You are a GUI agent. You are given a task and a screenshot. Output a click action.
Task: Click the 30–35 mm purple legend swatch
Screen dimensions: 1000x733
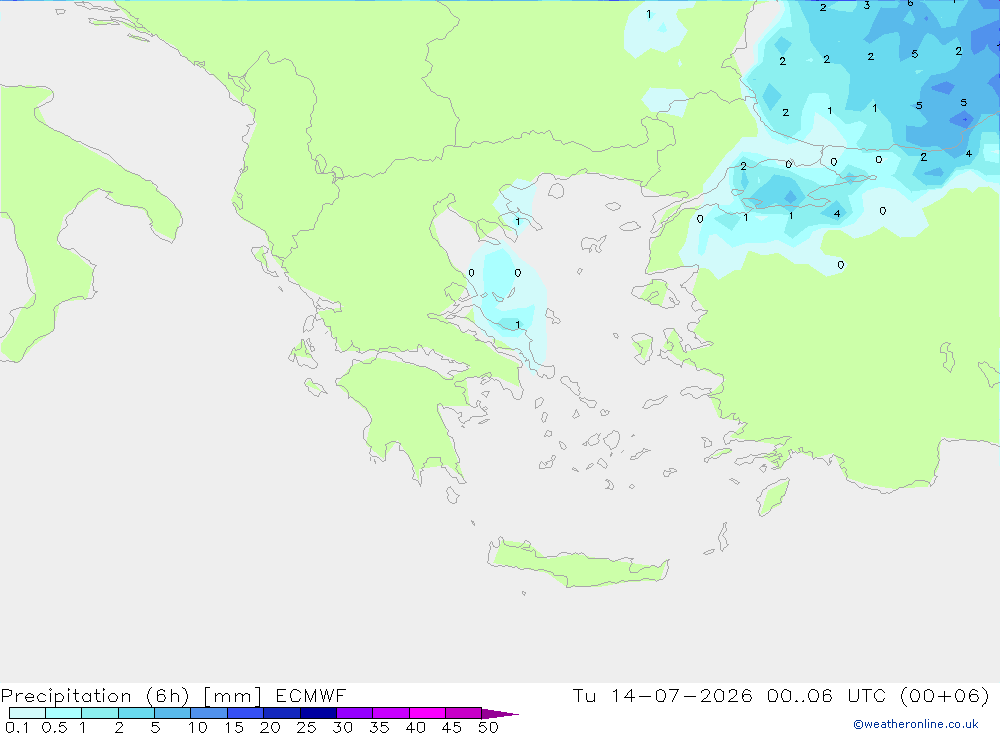tap(355, 713)
